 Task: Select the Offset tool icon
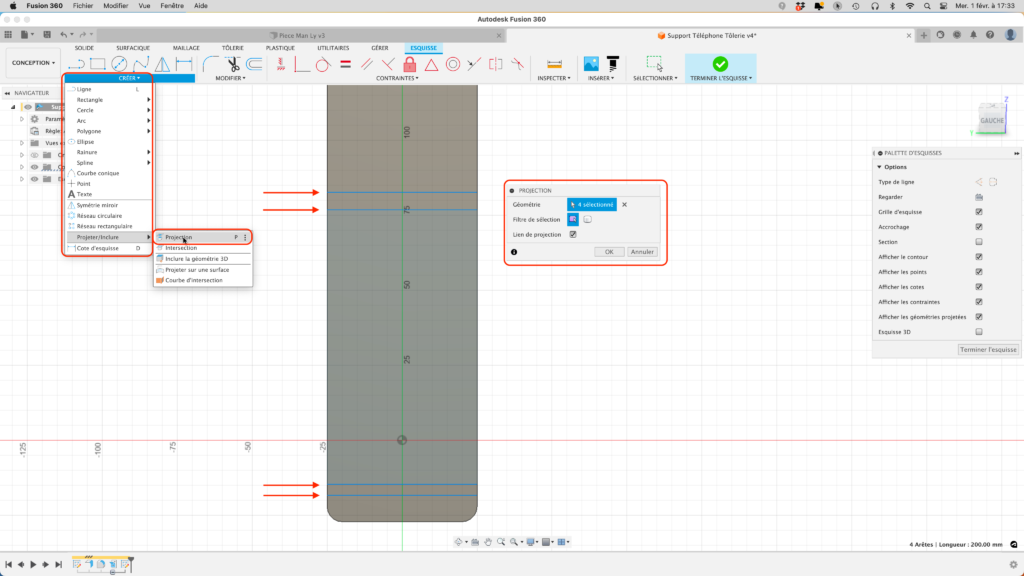click(x=254, y=64)
